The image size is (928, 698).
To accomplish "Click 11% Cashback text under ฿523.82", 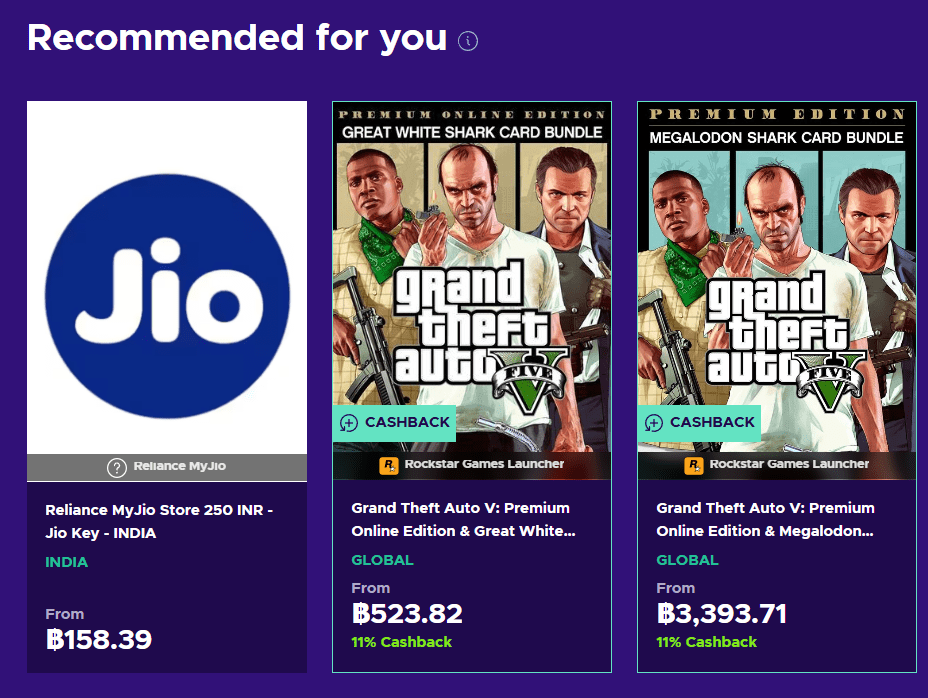I will 402,642.
